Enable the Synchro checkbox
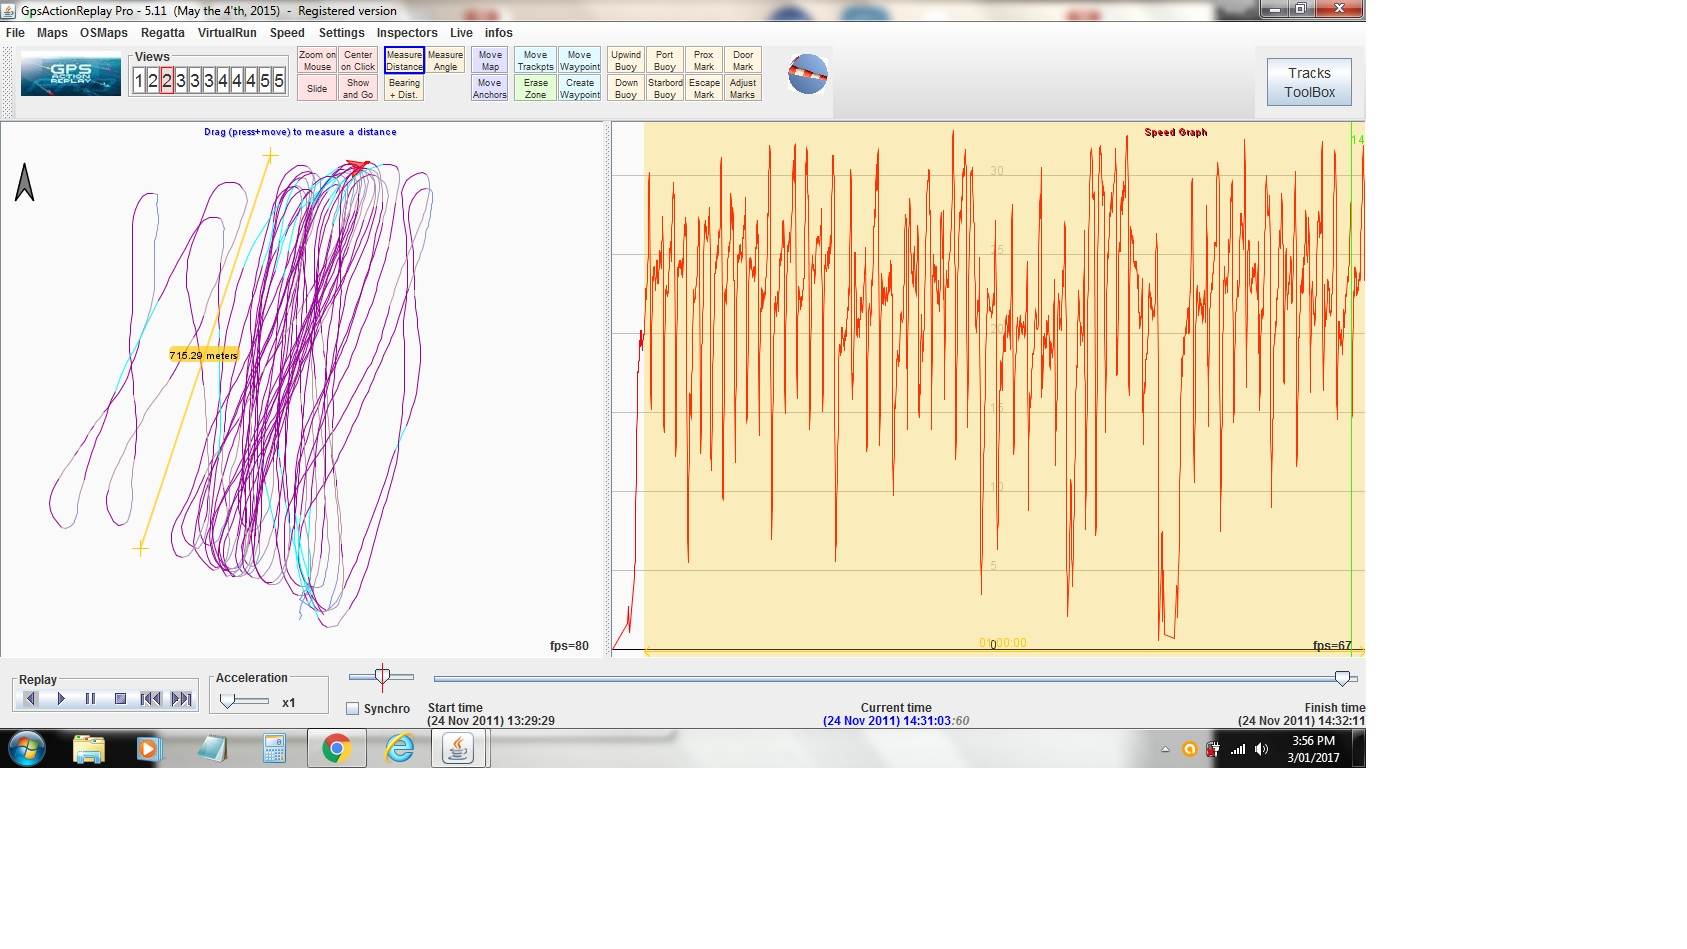Viewport: 1687px width, 949px height. click(x=352, y=709)
